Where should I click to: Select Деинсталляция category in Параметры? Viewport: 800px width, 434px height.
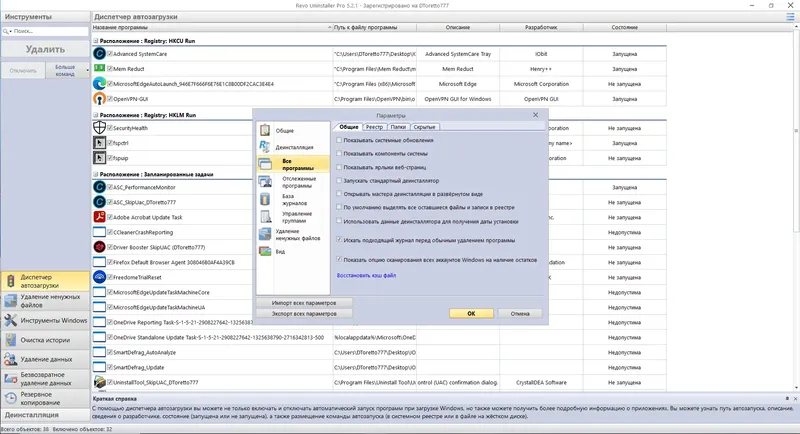(293, 147)
